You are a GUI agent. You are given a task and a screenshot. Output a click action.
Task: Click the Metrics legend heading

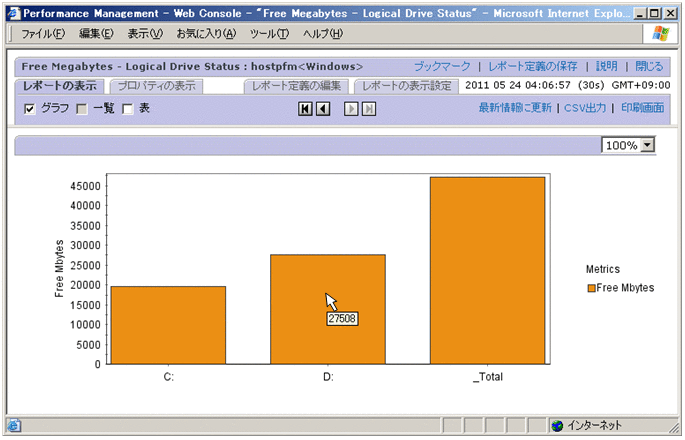[603, 269]
